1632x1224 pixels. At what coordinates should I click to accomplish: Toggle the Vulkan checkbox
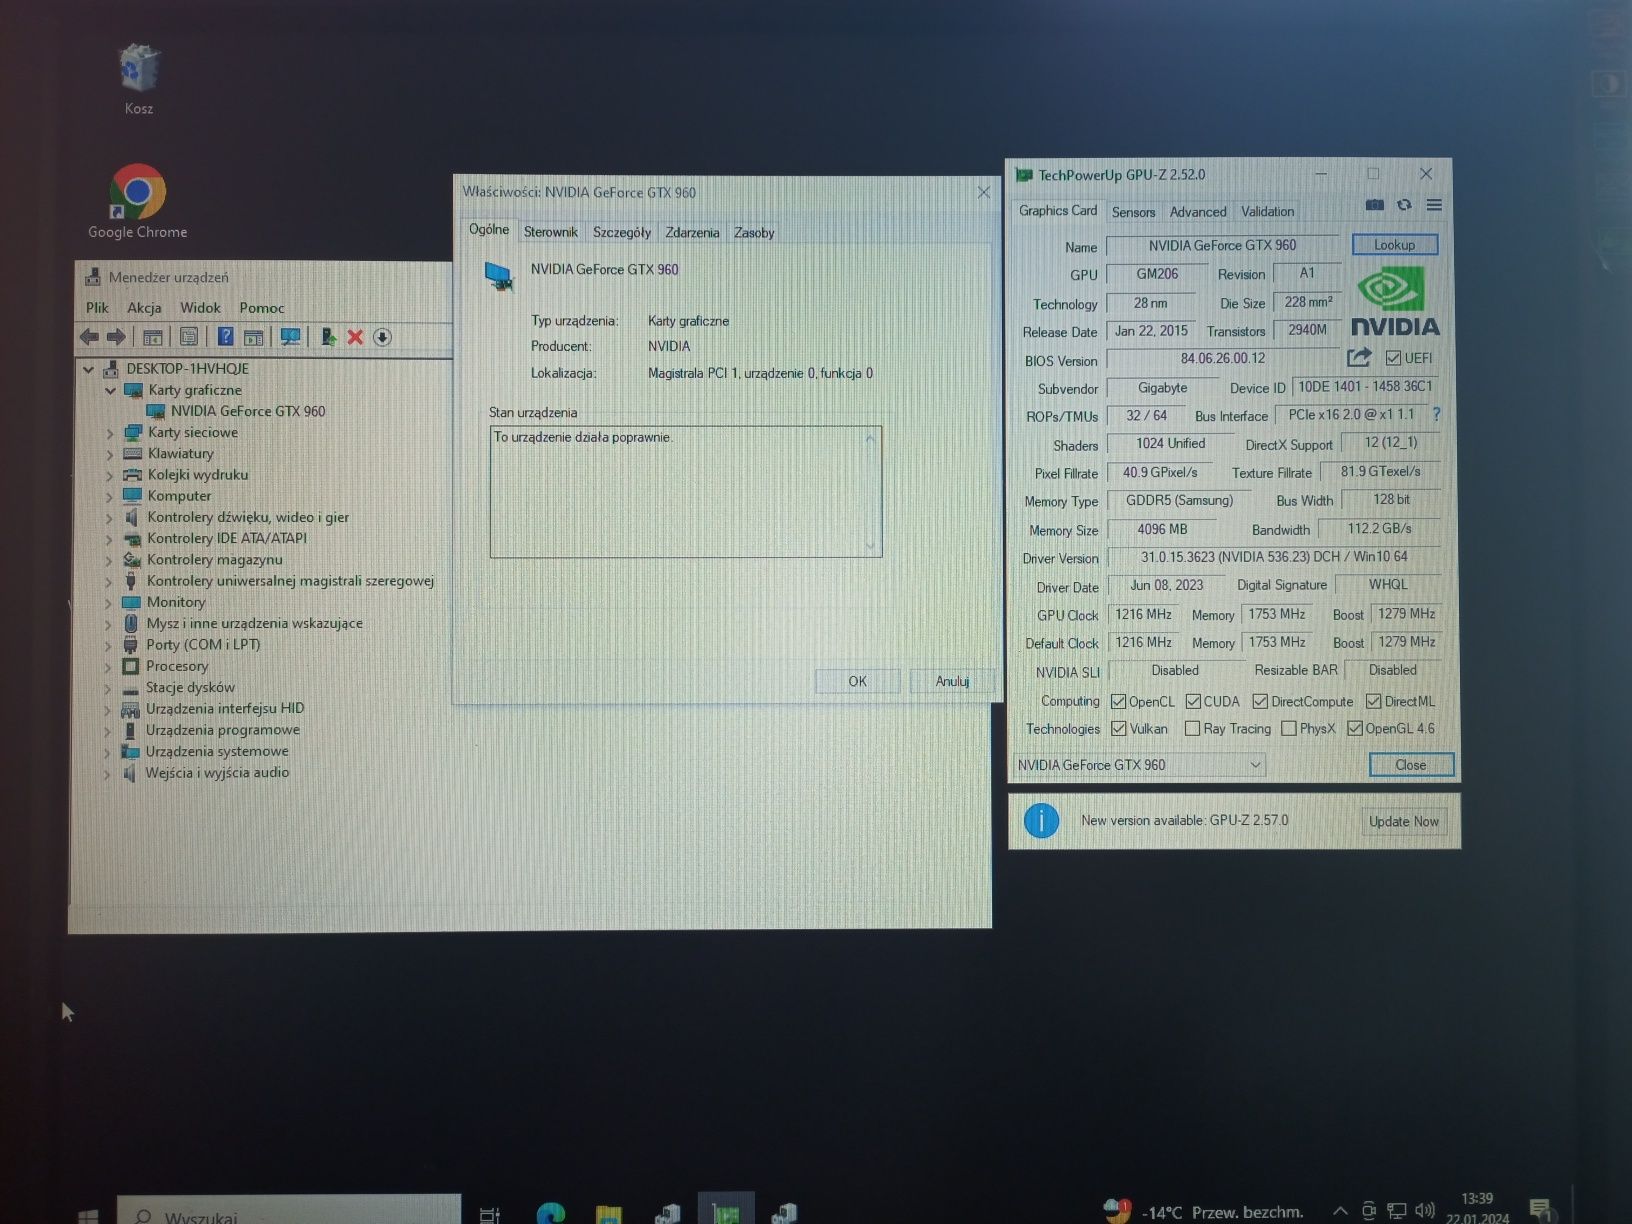tap(1118, 728)
